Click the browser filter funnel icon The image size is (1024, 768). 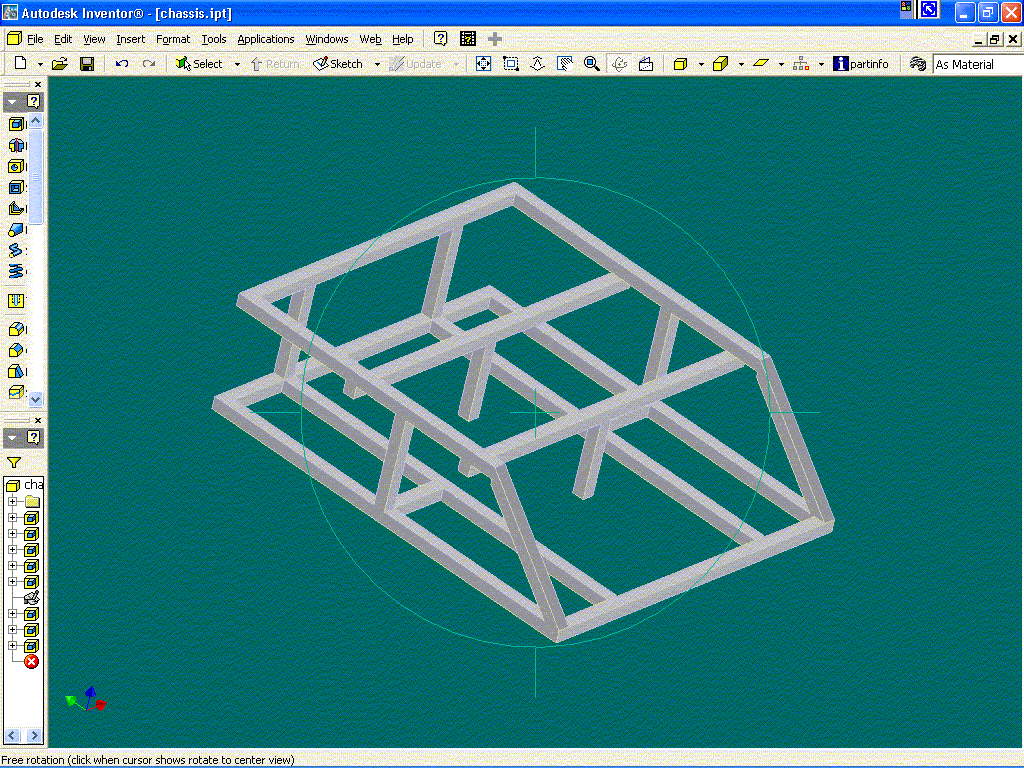(14, 462)
